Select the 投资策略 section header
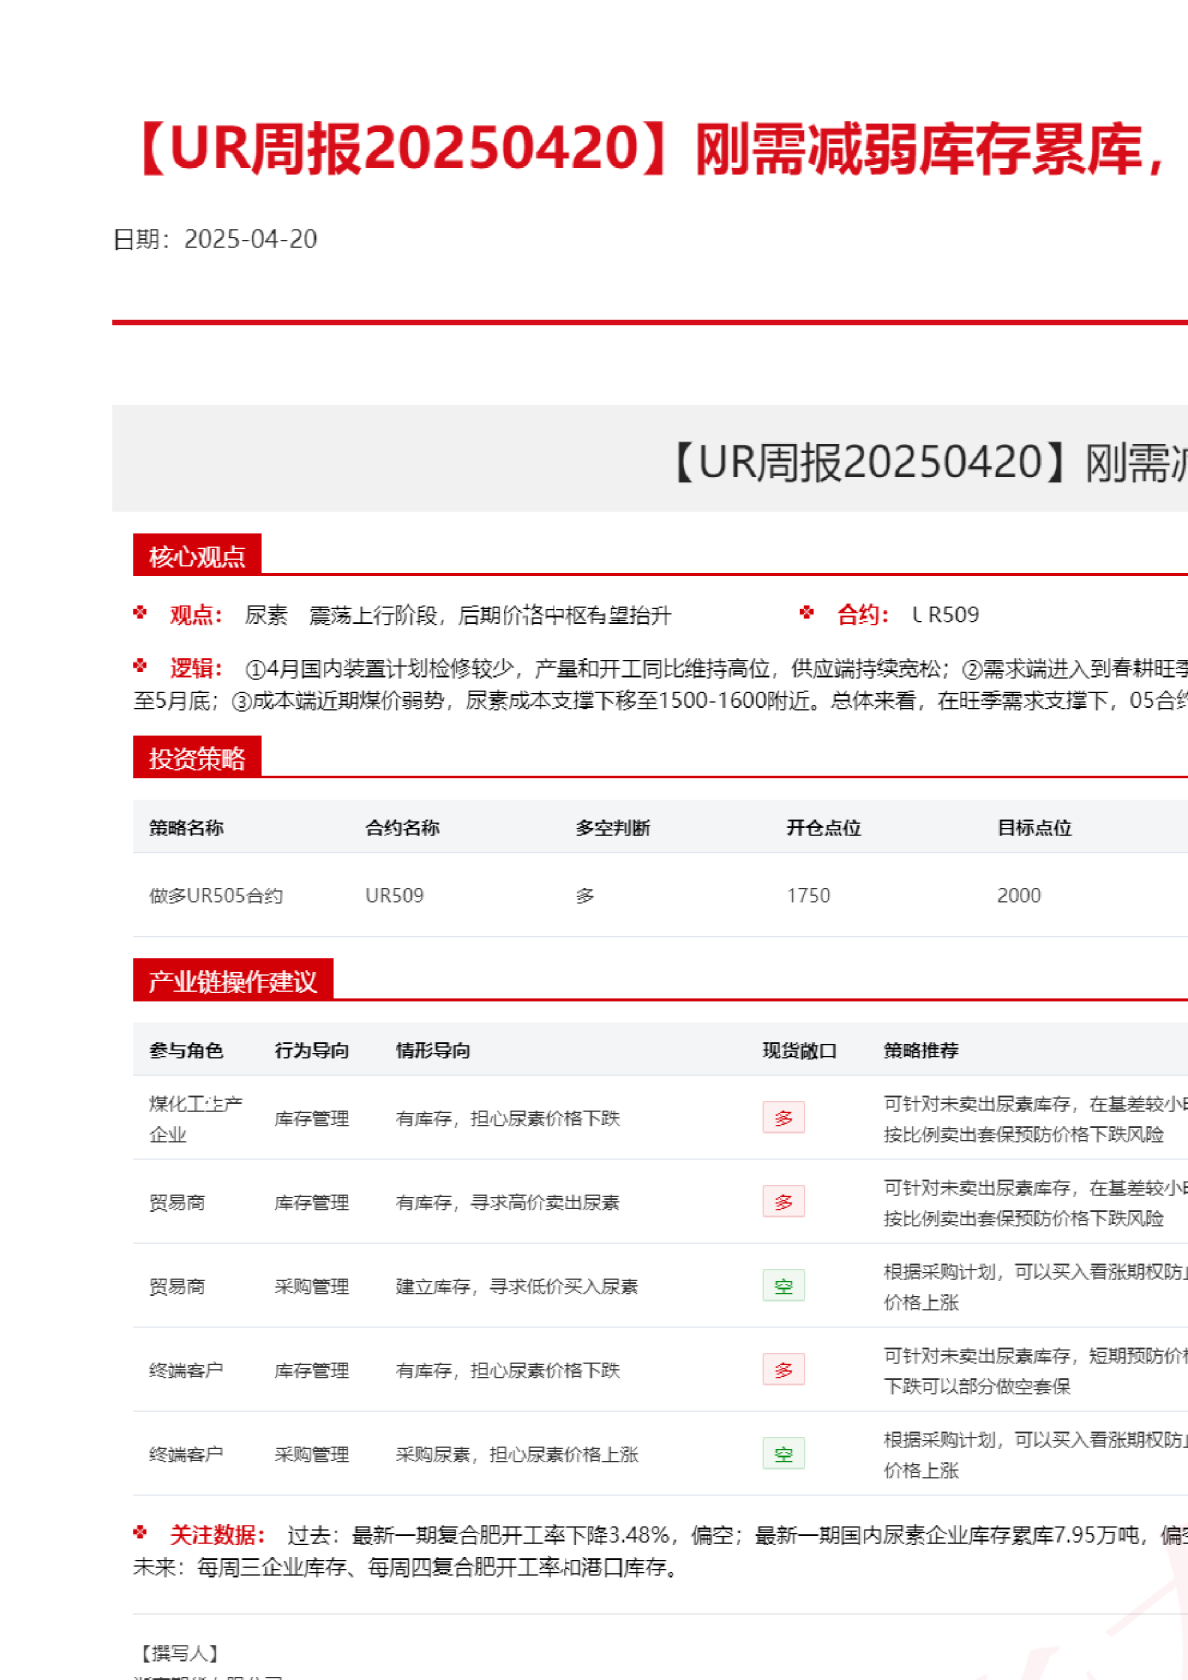The width and height of the screenshot is (1188, 1680). tap(197, 758)
